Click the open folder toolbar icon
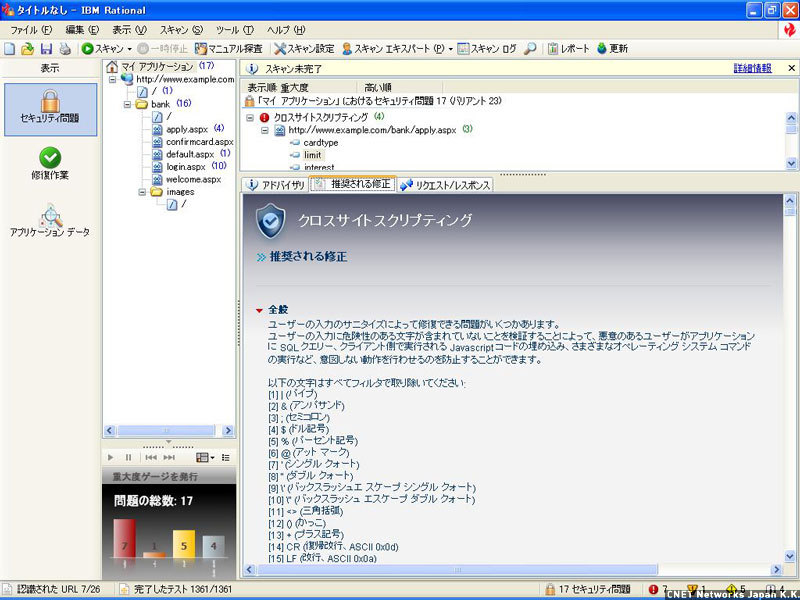This screenshot has height=600, width=800. click(27, 48)
